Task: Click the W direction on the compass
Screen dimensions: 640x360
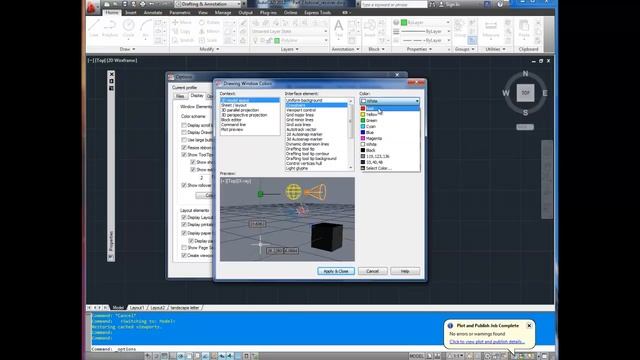Action: click(x=506, y=93)
